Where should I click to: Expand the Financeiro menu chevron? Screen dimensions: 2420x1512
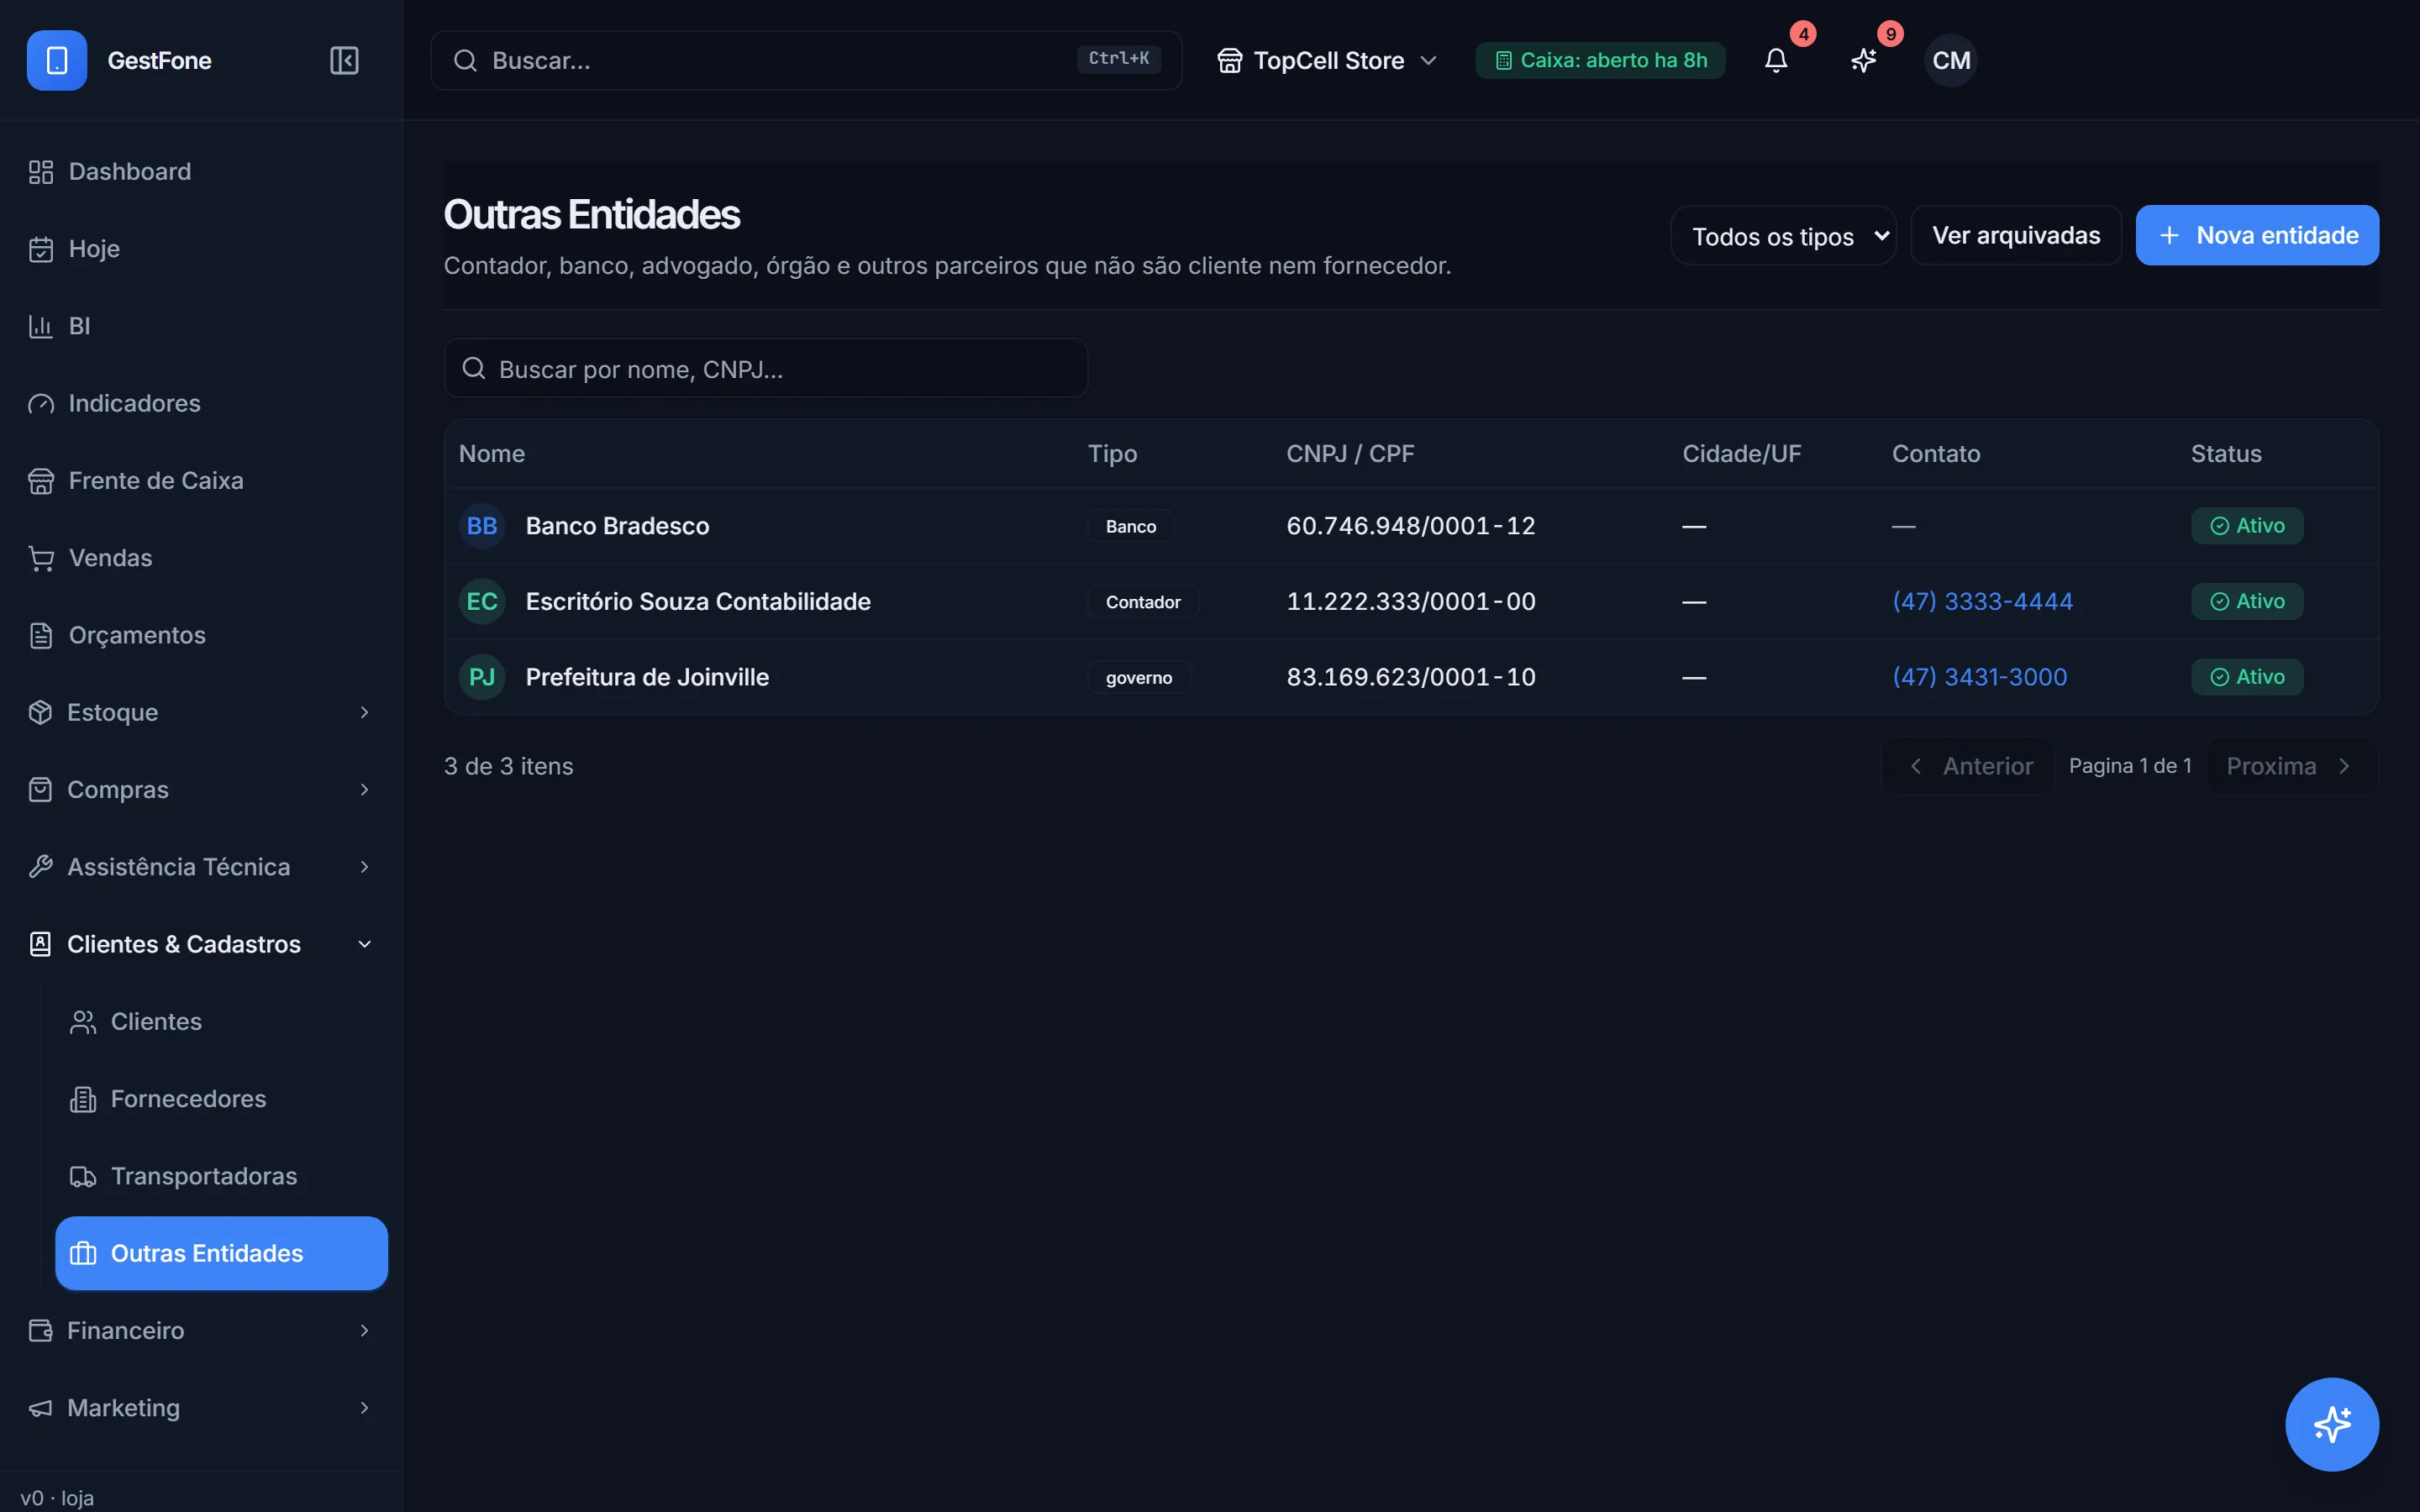(x=364, y=1331)
